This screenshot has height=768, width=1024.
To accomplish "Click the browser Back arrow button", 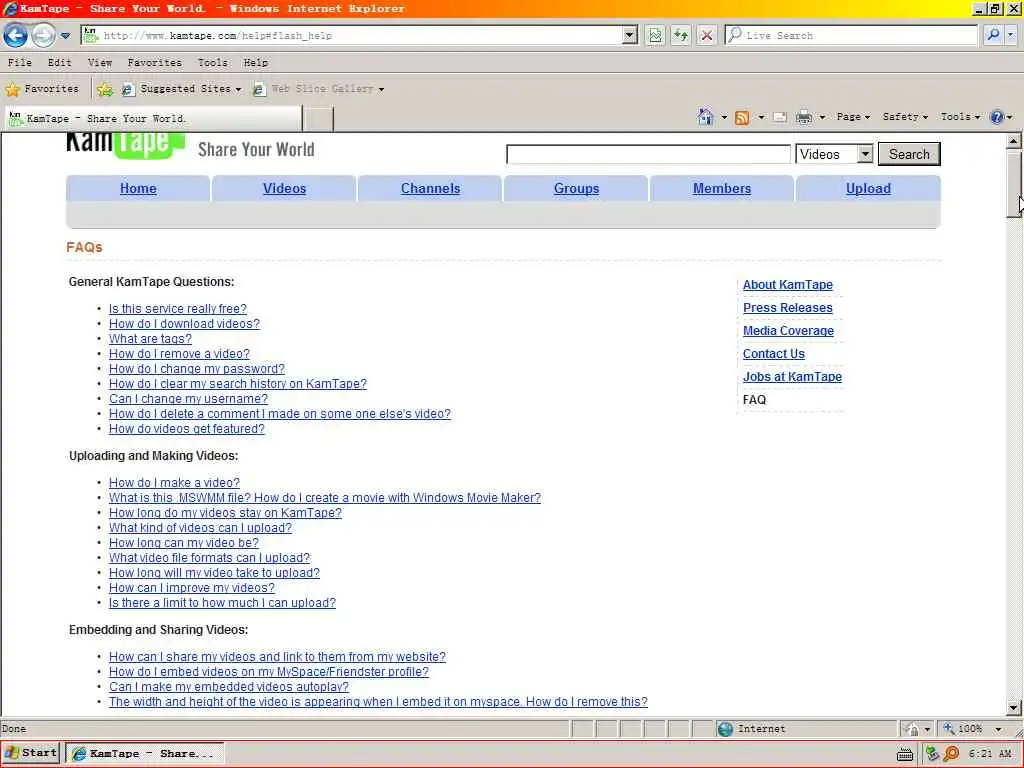I will click(16, 35).
